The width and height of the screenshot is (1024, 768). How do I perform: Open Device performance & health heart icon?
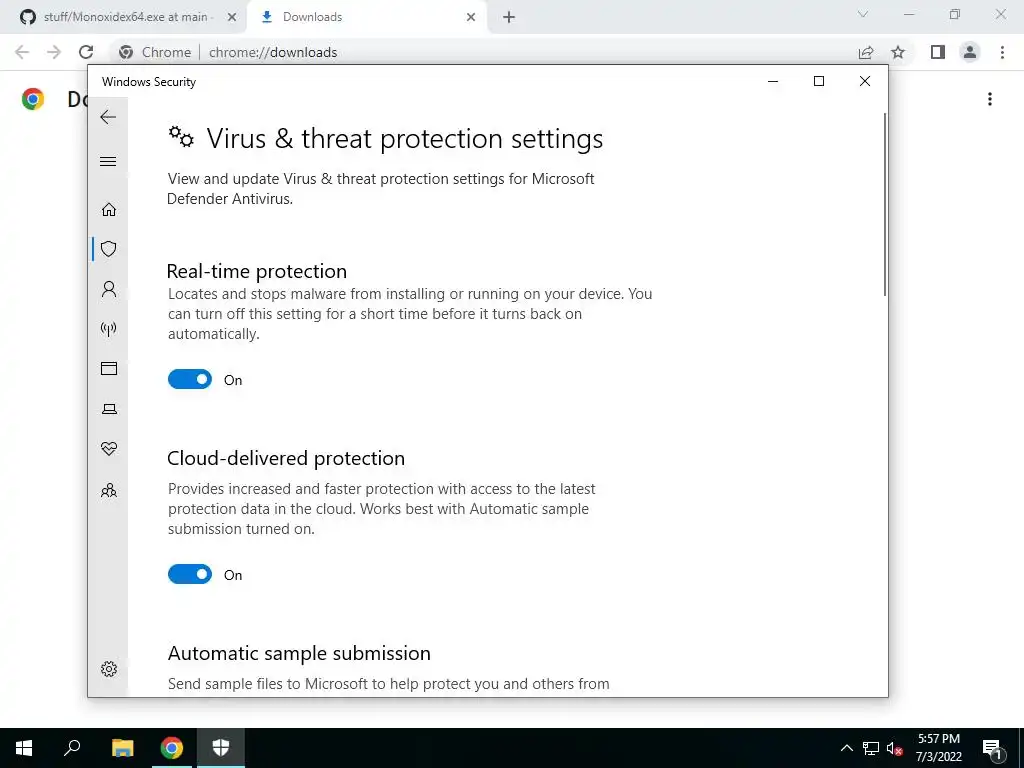109,449
